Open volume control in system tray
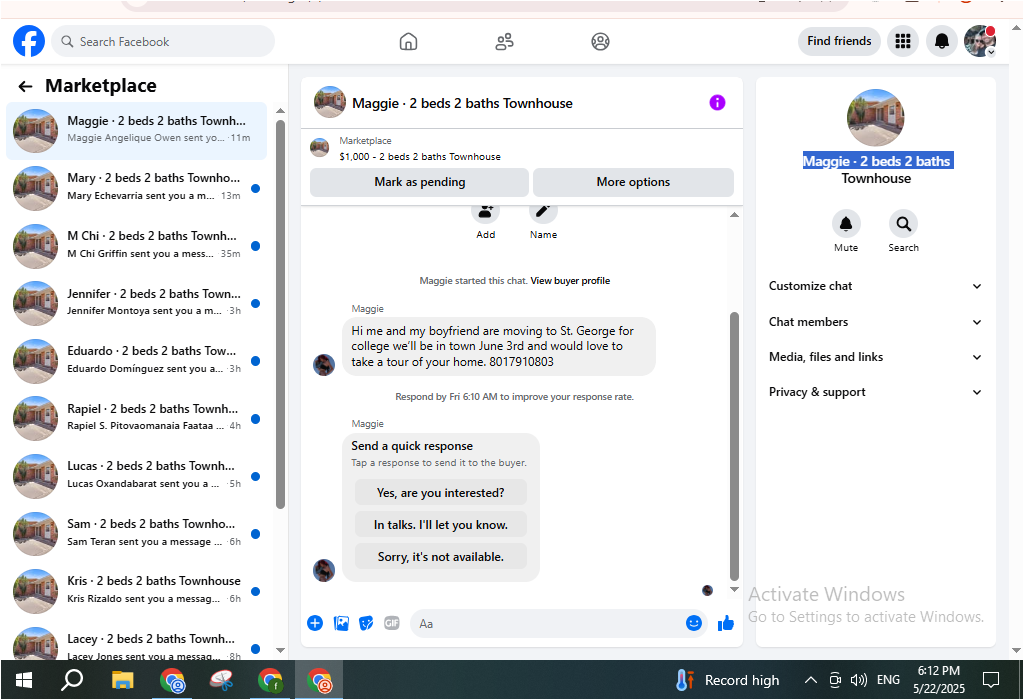 tap(859, 680)
